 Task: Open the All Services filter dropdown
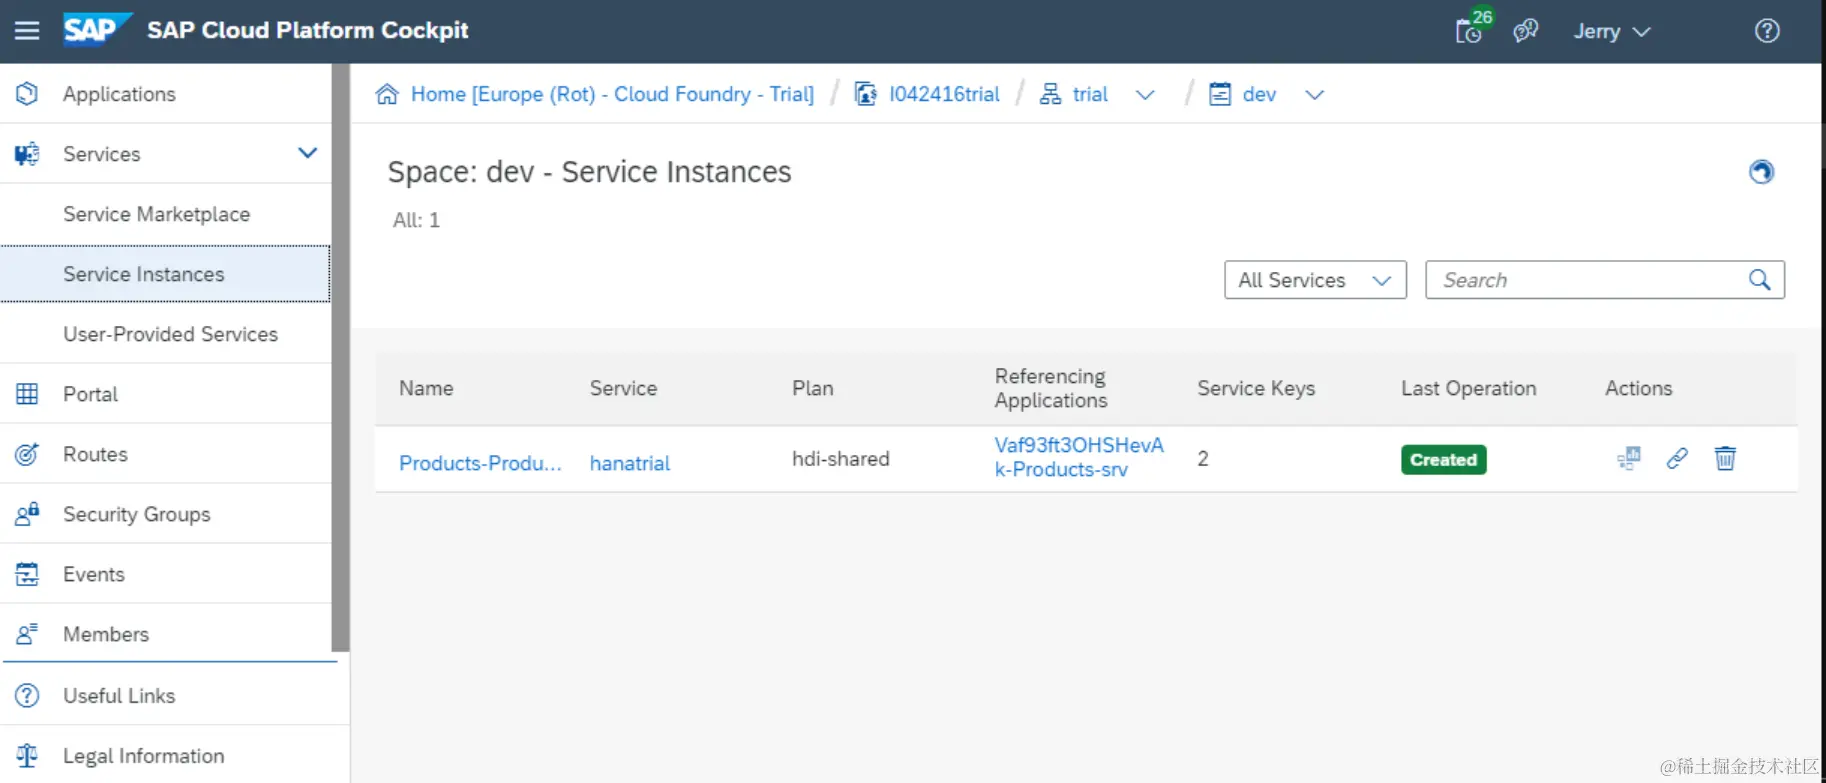point(1315,280)
